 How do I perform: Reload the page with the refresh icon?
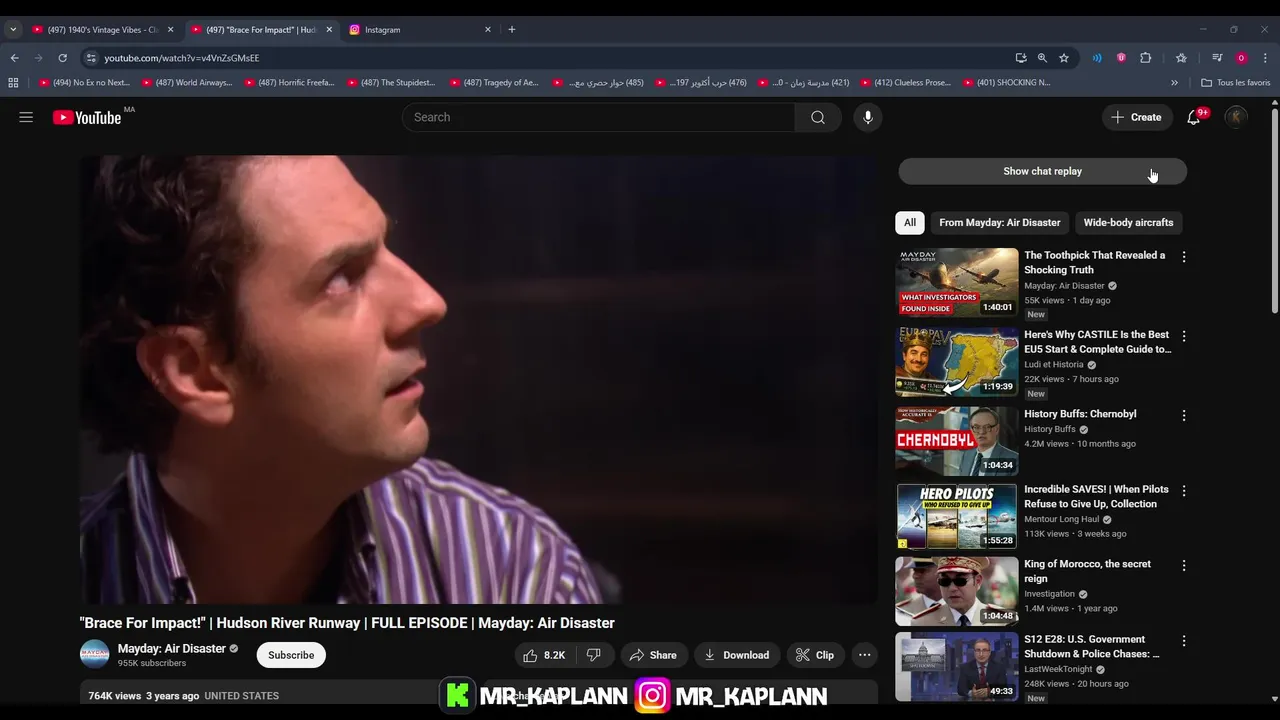(x=62, y=58)
